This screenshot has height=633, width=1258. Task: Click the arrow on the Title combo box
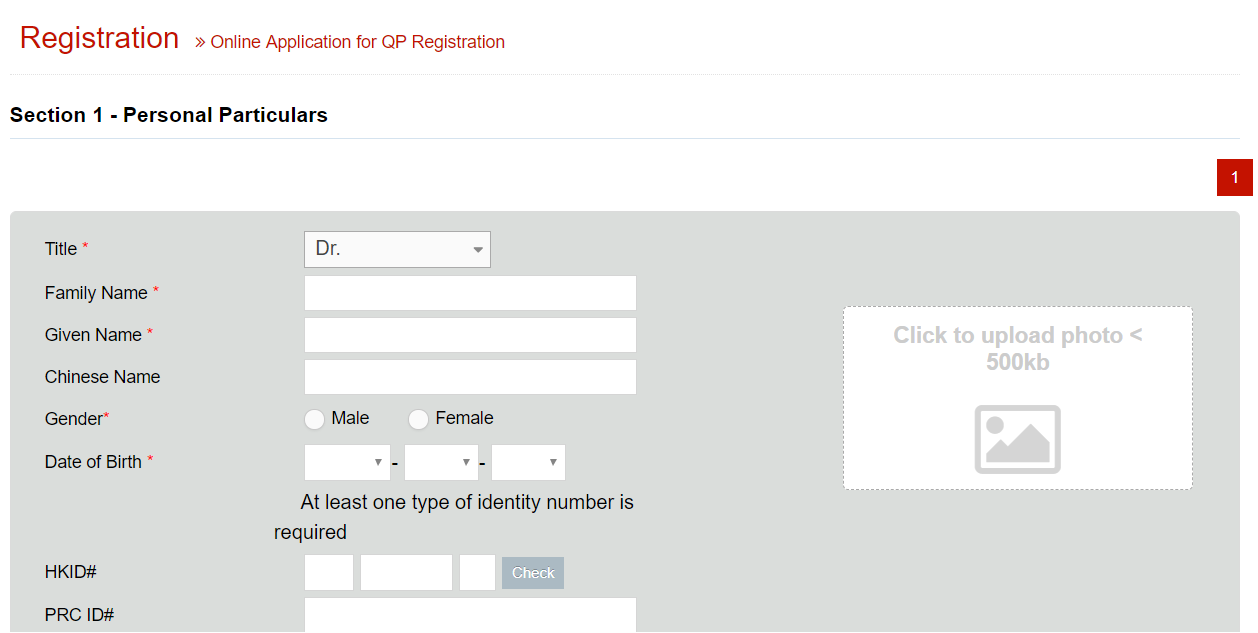(x=478, y=250)
